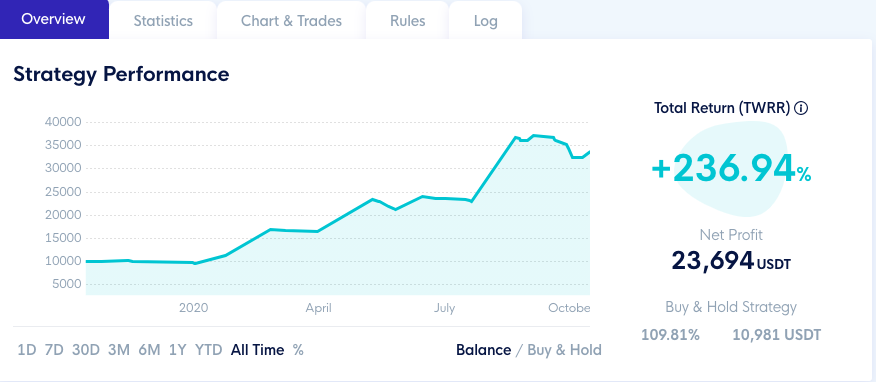Set chart range to 7D
This screenshot has height=382, width=876.
pyautogui.click(x=54, y=350)
